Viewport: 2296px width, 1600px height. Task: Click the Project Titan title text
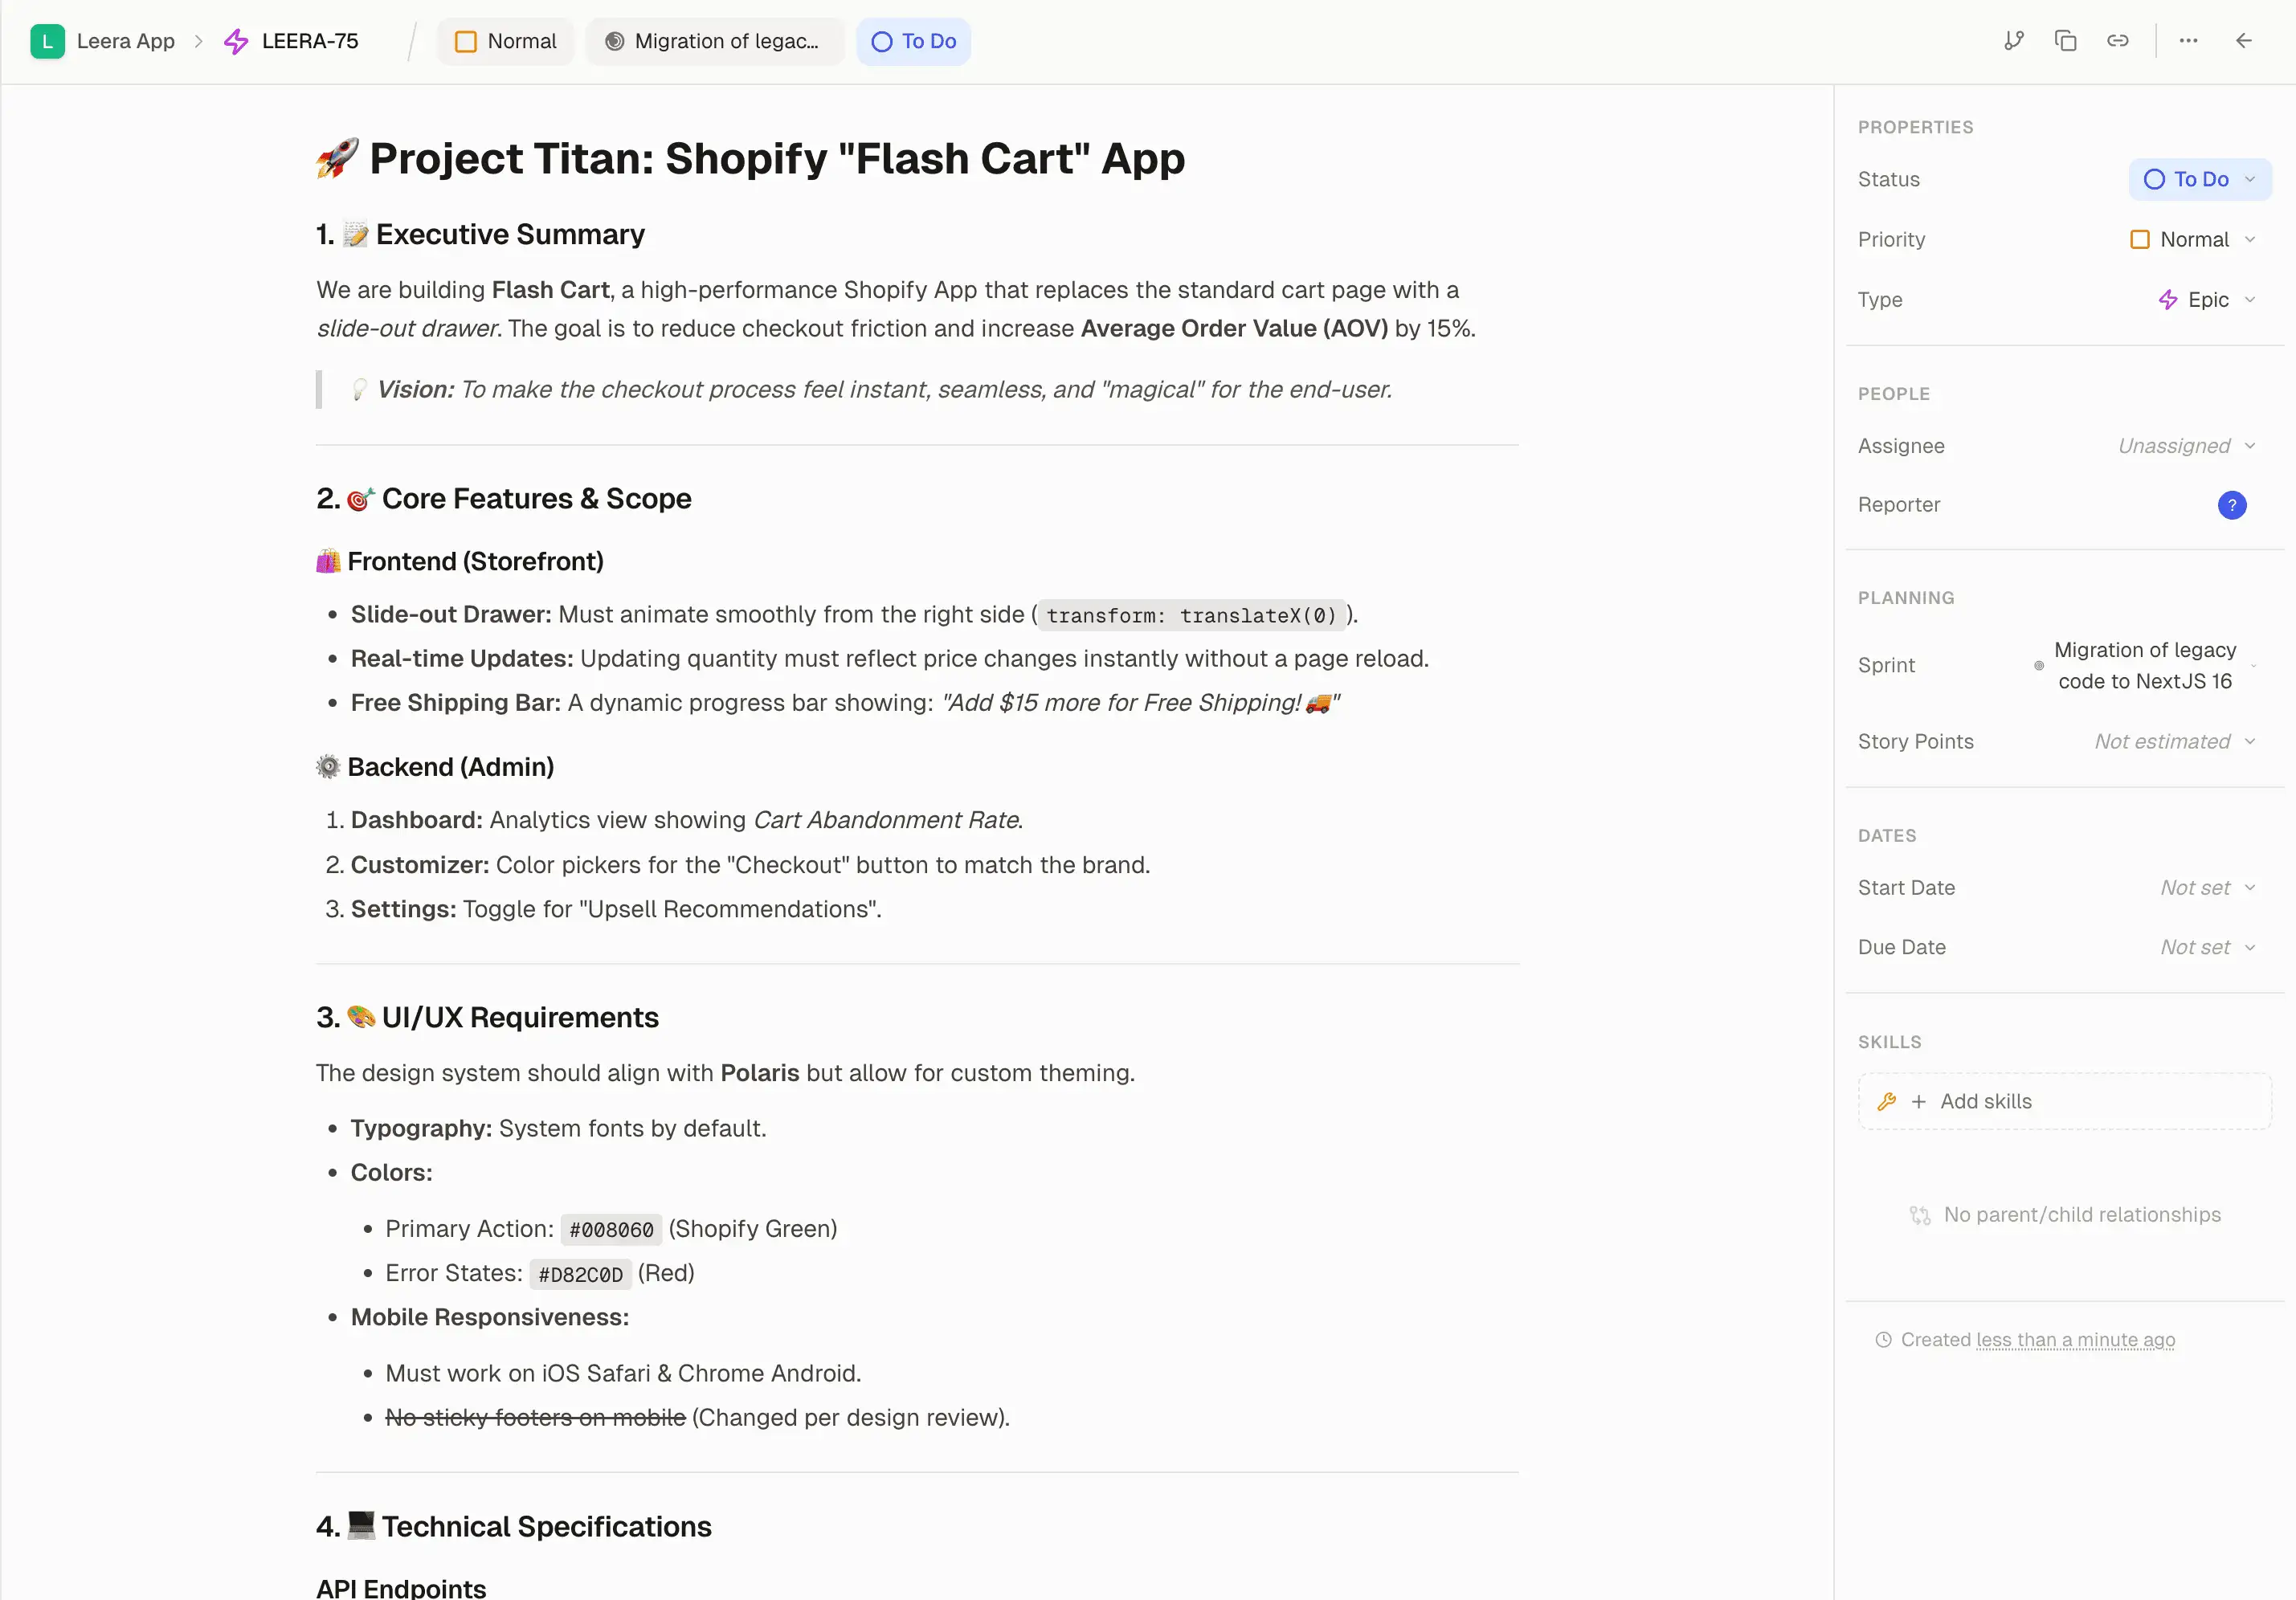coord(776,159)
